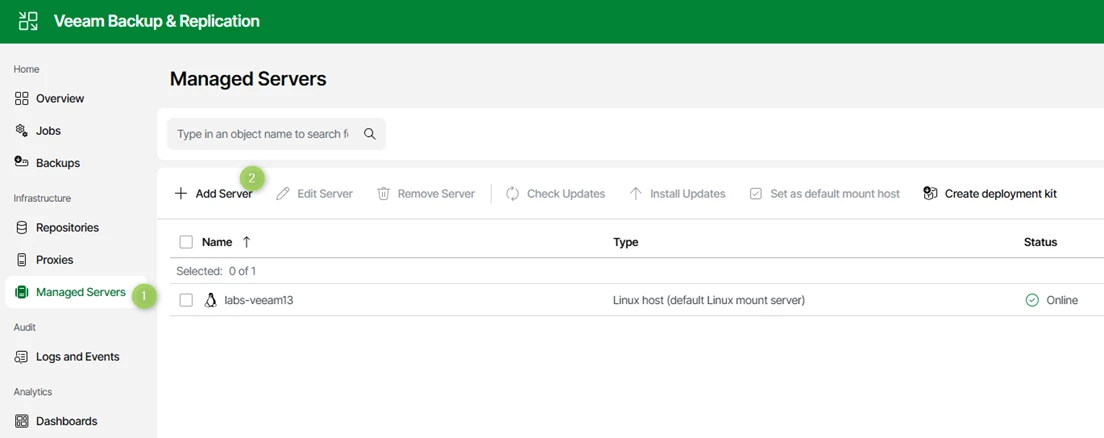Image resolution: width=1104 pixels, height=438 pixels.
Task: Click the Managed Servers sidebar icon
Action: [21, 292]
